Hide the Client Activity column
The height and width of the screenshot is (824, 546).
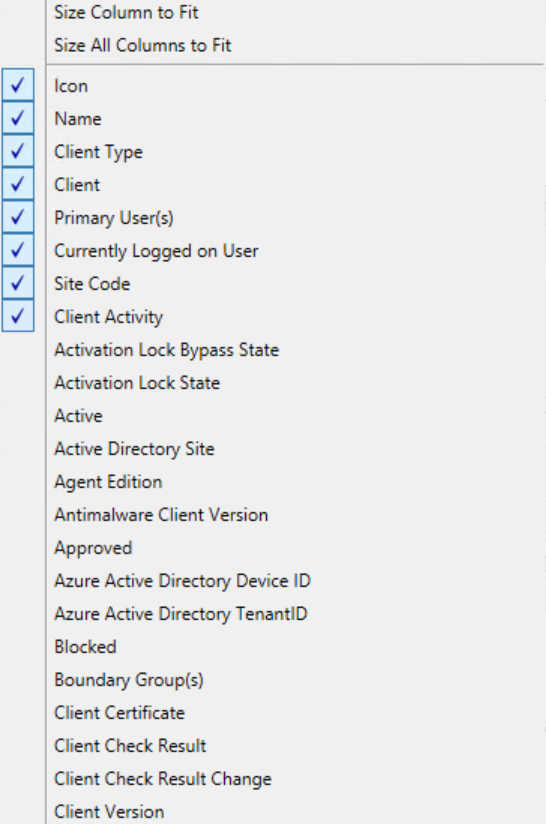click(x=18, y=316)
